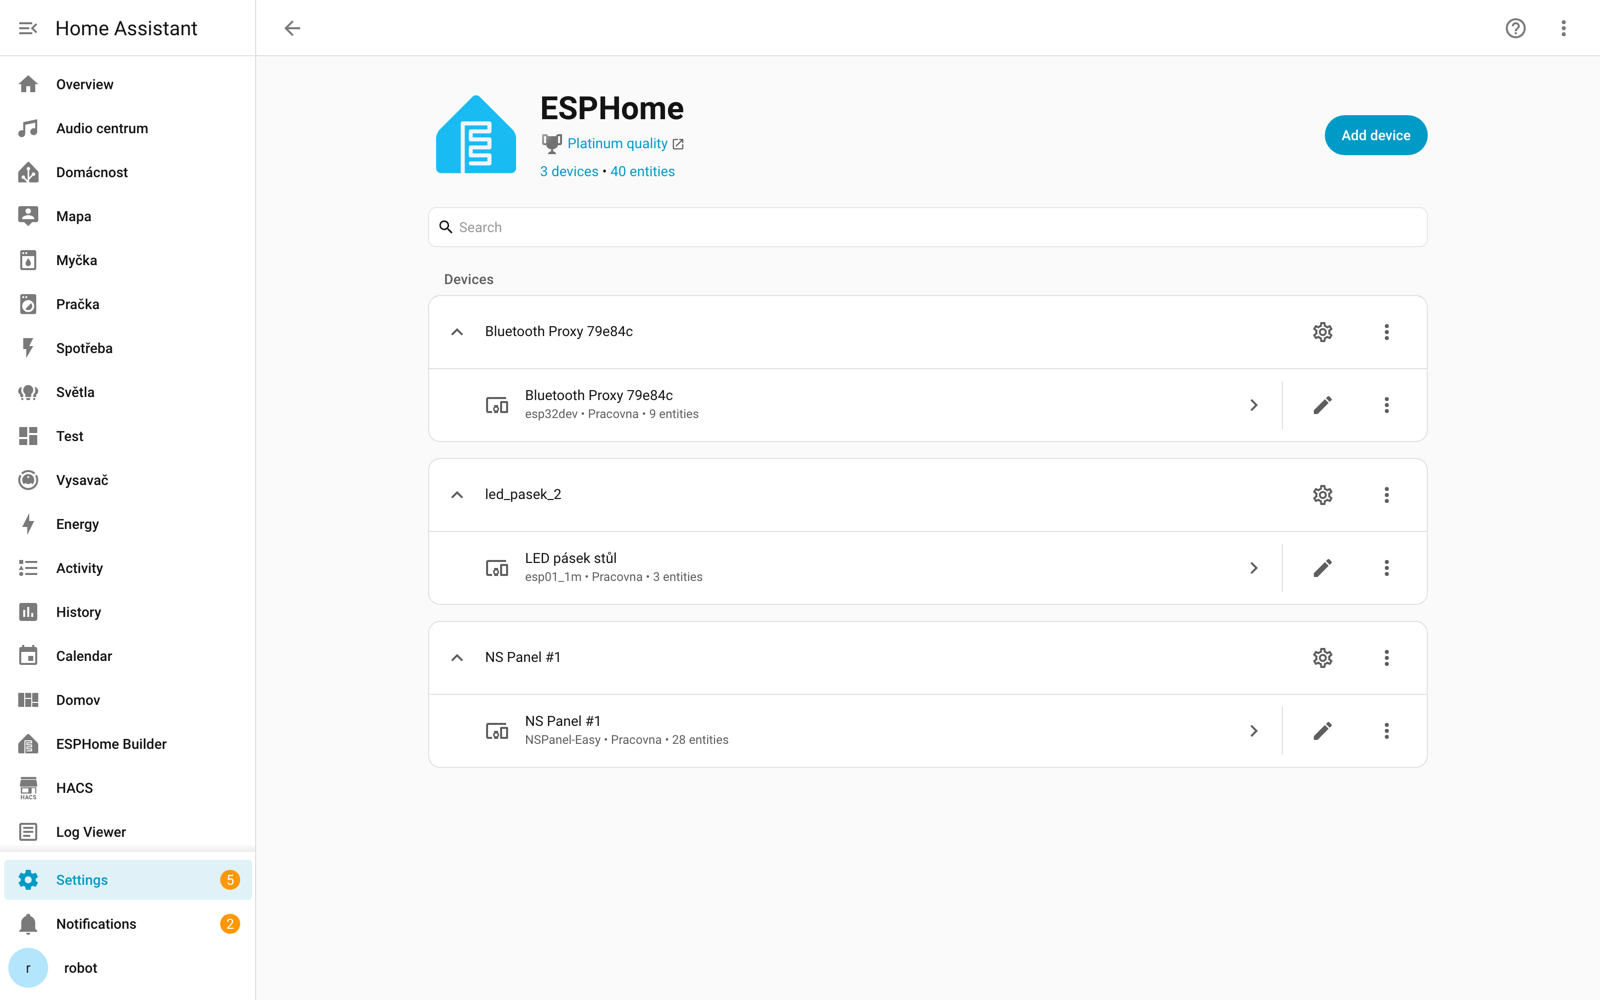Screen dimensions: 1600x1000
Task: Open Settings in sidebar
Action: pyautogui.click(x=128, y=880)
